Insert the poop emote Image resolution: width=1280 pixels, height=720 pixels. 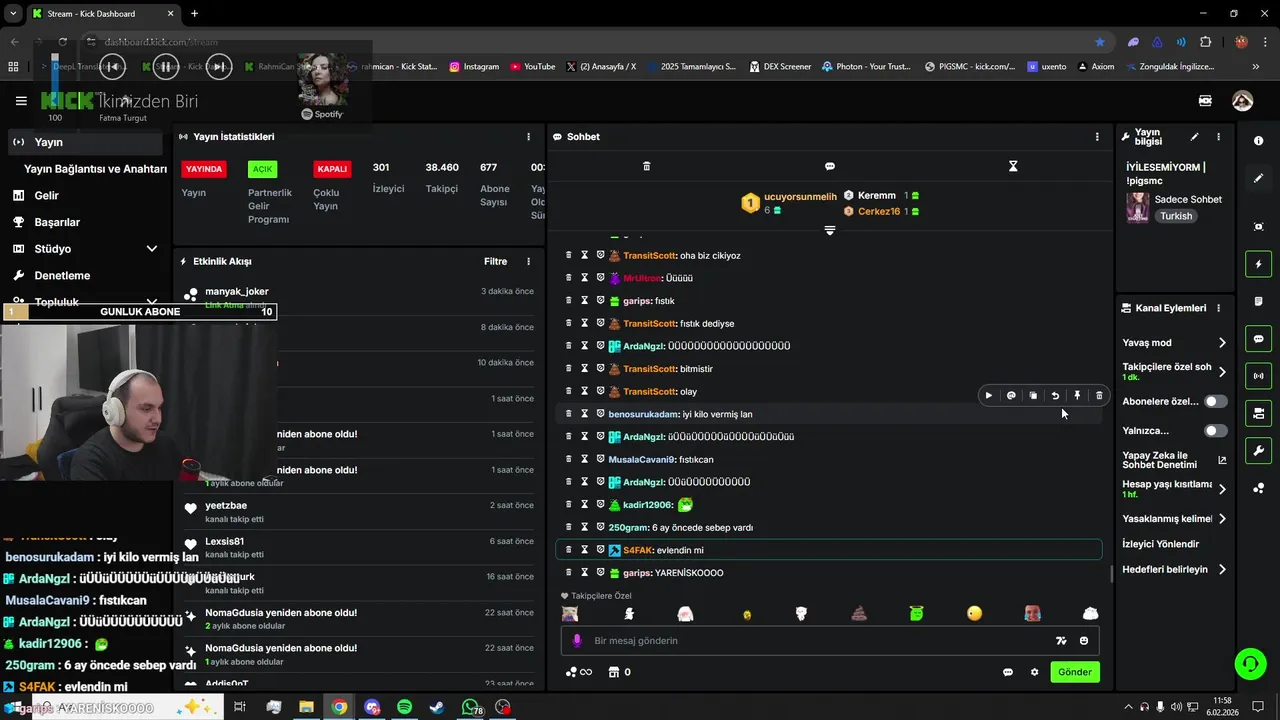(x=858, y=614)
